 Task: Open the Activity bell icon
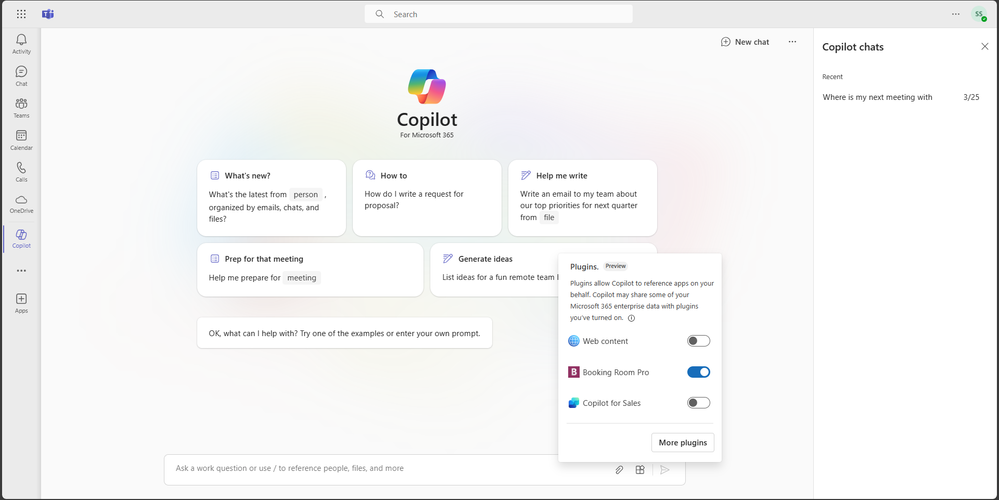click(x=21, y=43)
